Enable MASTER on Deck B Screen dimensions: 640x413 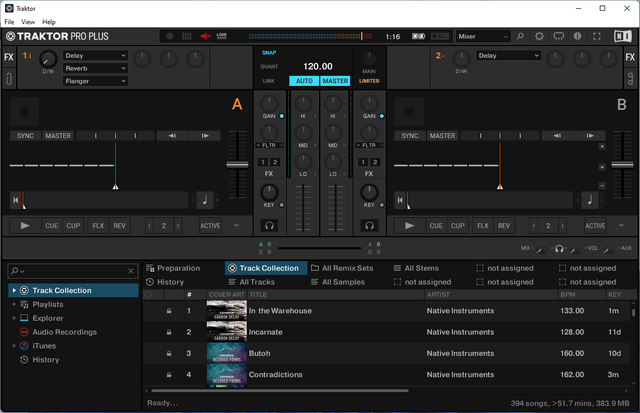(442, 136)
